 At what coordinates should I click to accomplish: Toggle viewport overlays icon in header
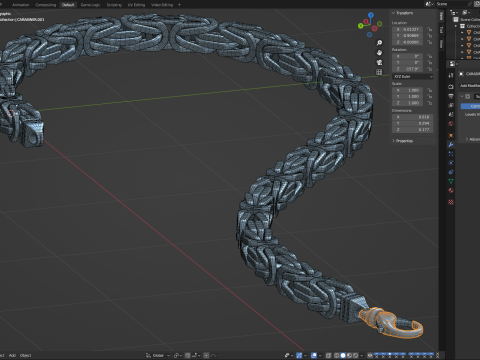click(x=314, y=355)
